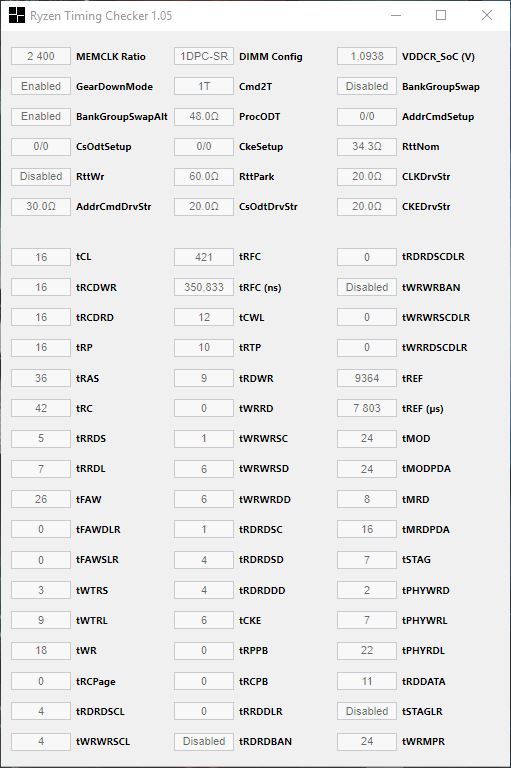Click the RttPark 60.0Ω value box
The image size is (511, 768).
tap(204, 176)
